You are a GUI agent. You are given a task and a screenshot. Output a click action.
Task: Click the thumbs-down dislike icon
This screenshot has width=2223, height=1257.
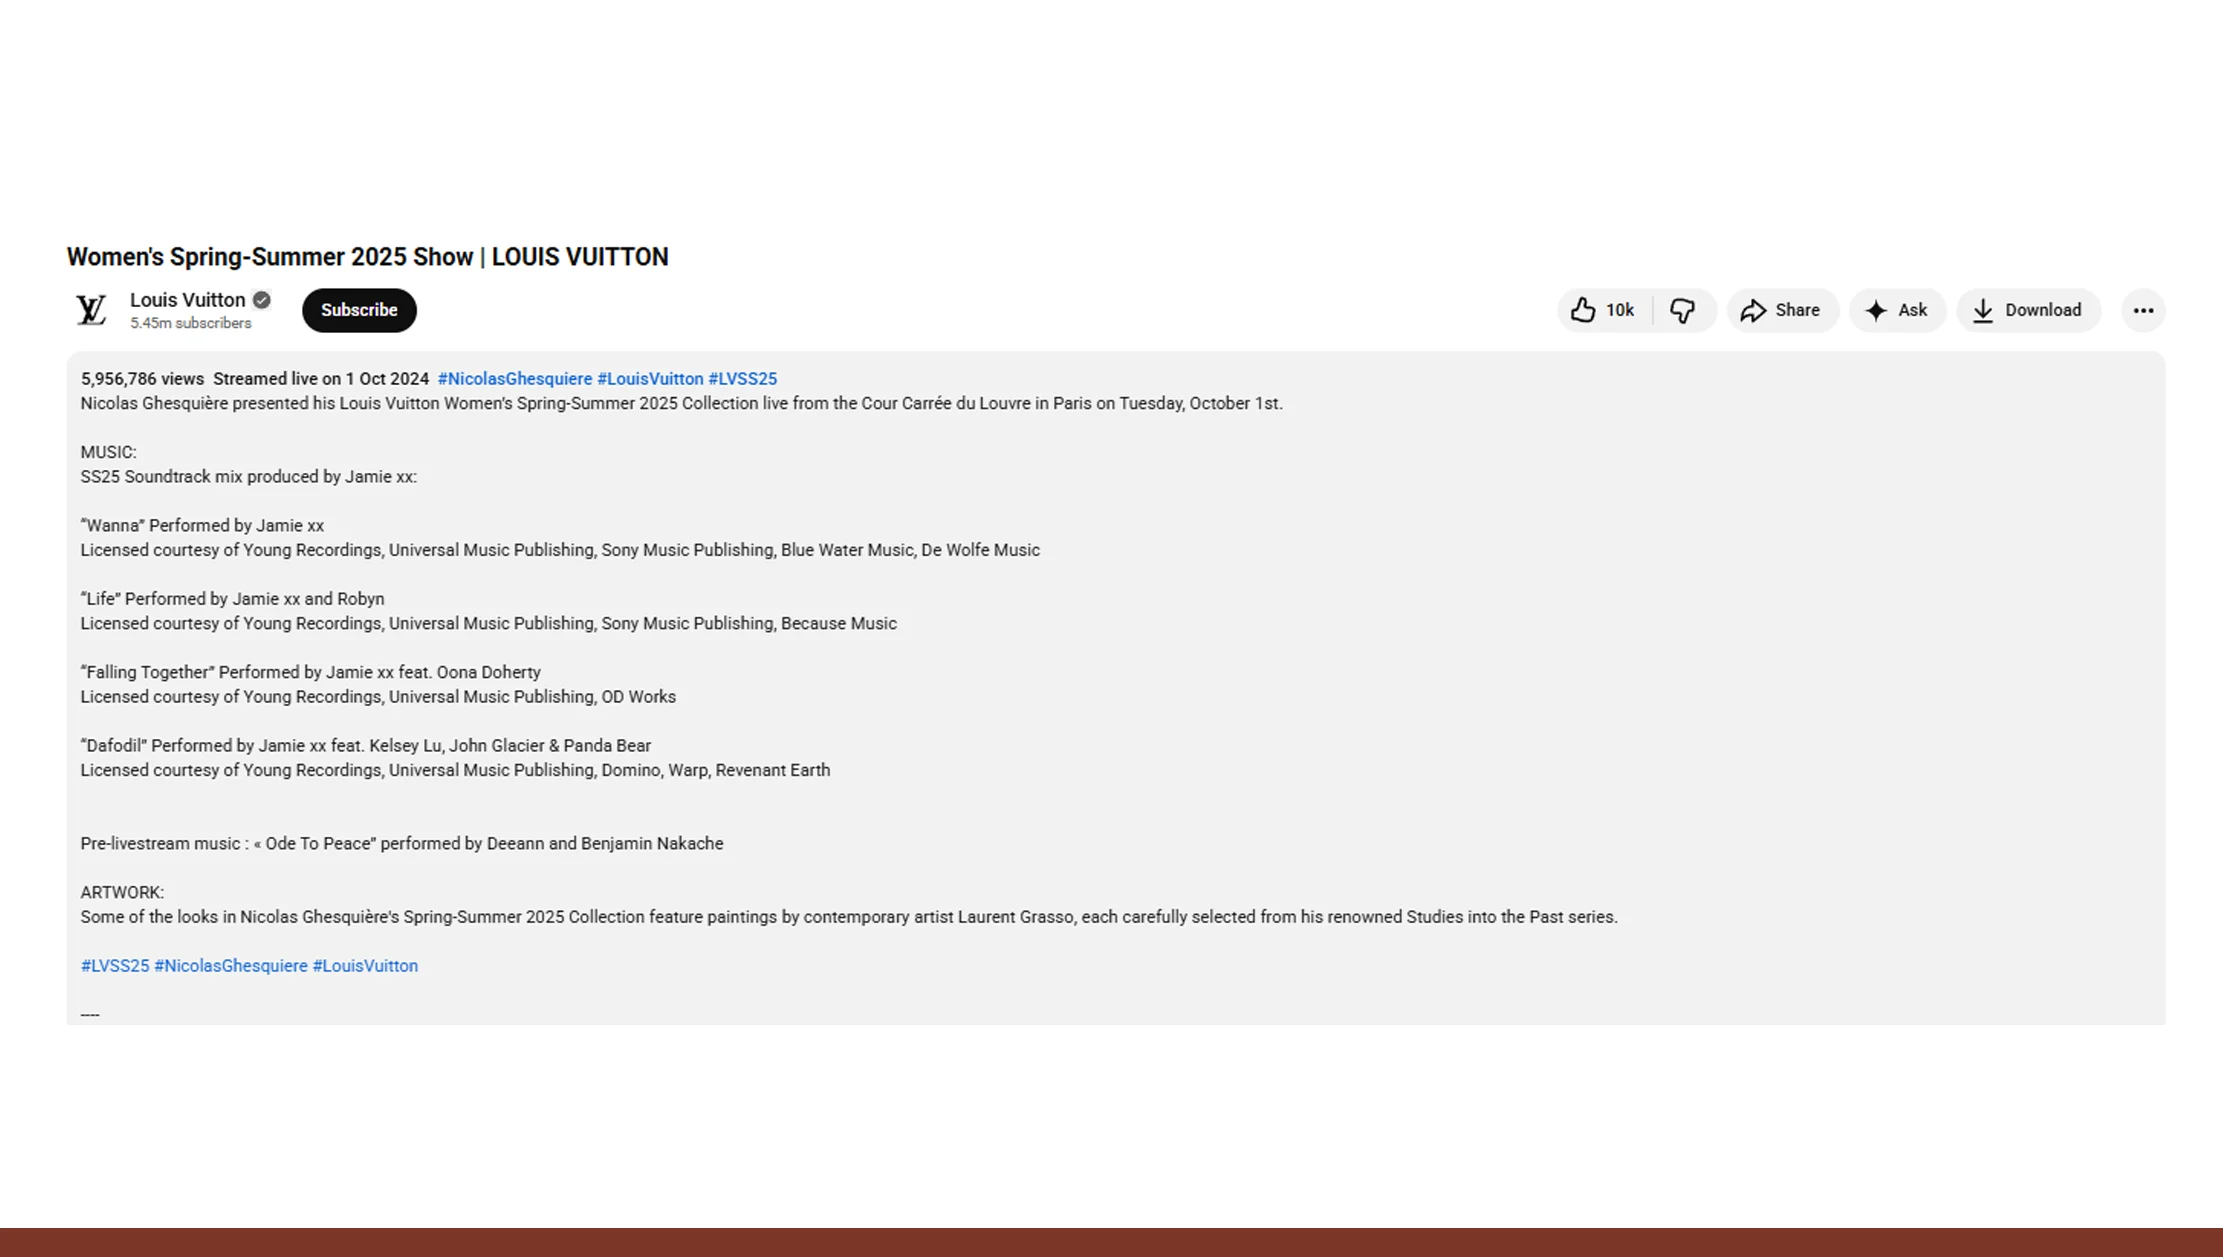click(x=1683, y=310)
